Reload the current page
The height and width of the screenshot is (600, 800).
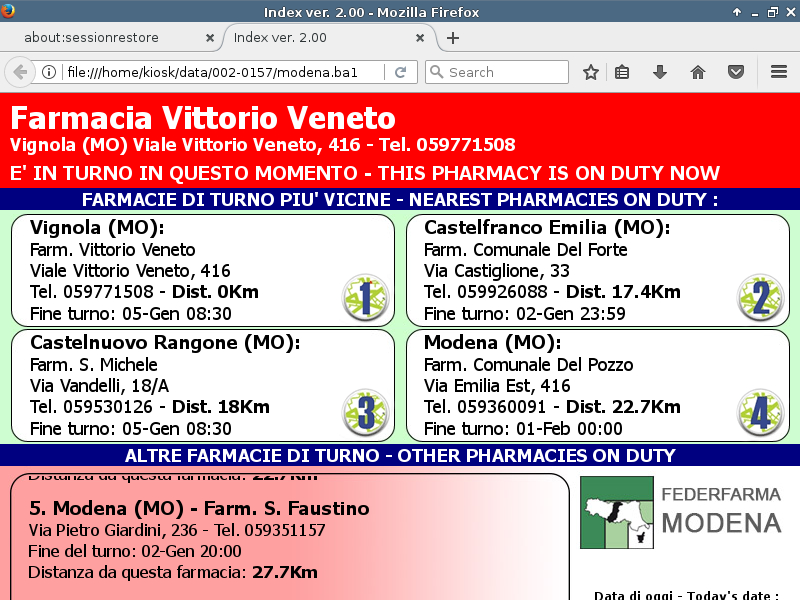click(x=400, y=72)
